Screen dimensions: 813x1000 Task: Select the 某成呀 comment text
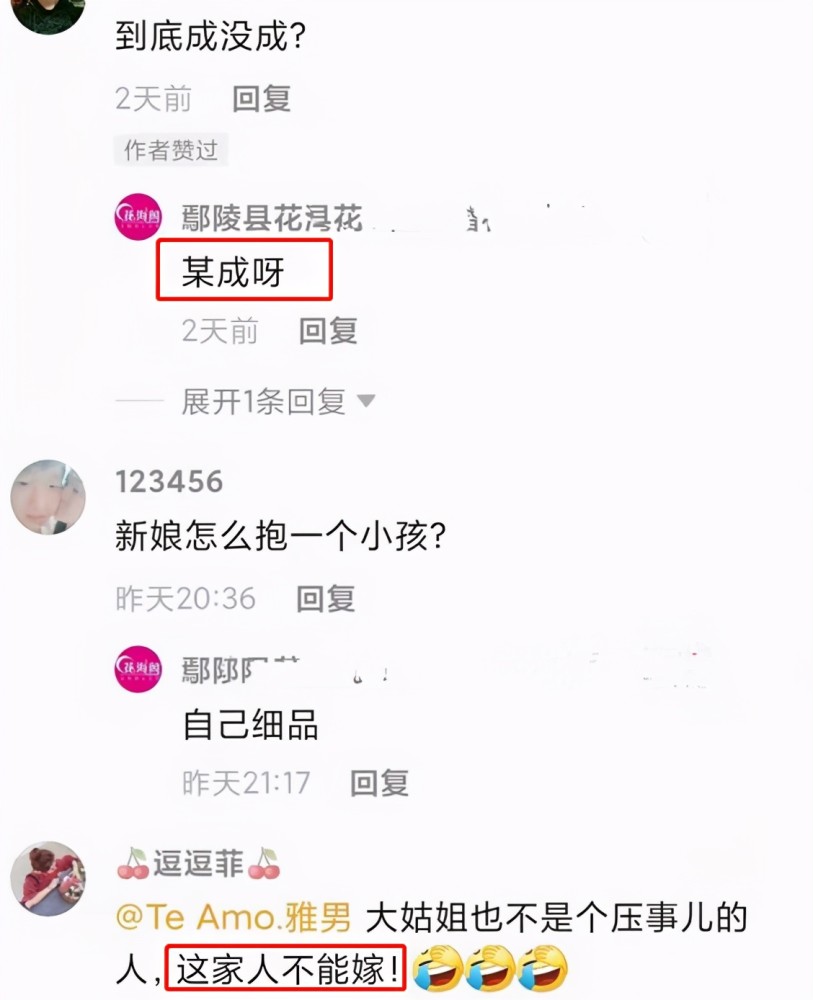233,272
